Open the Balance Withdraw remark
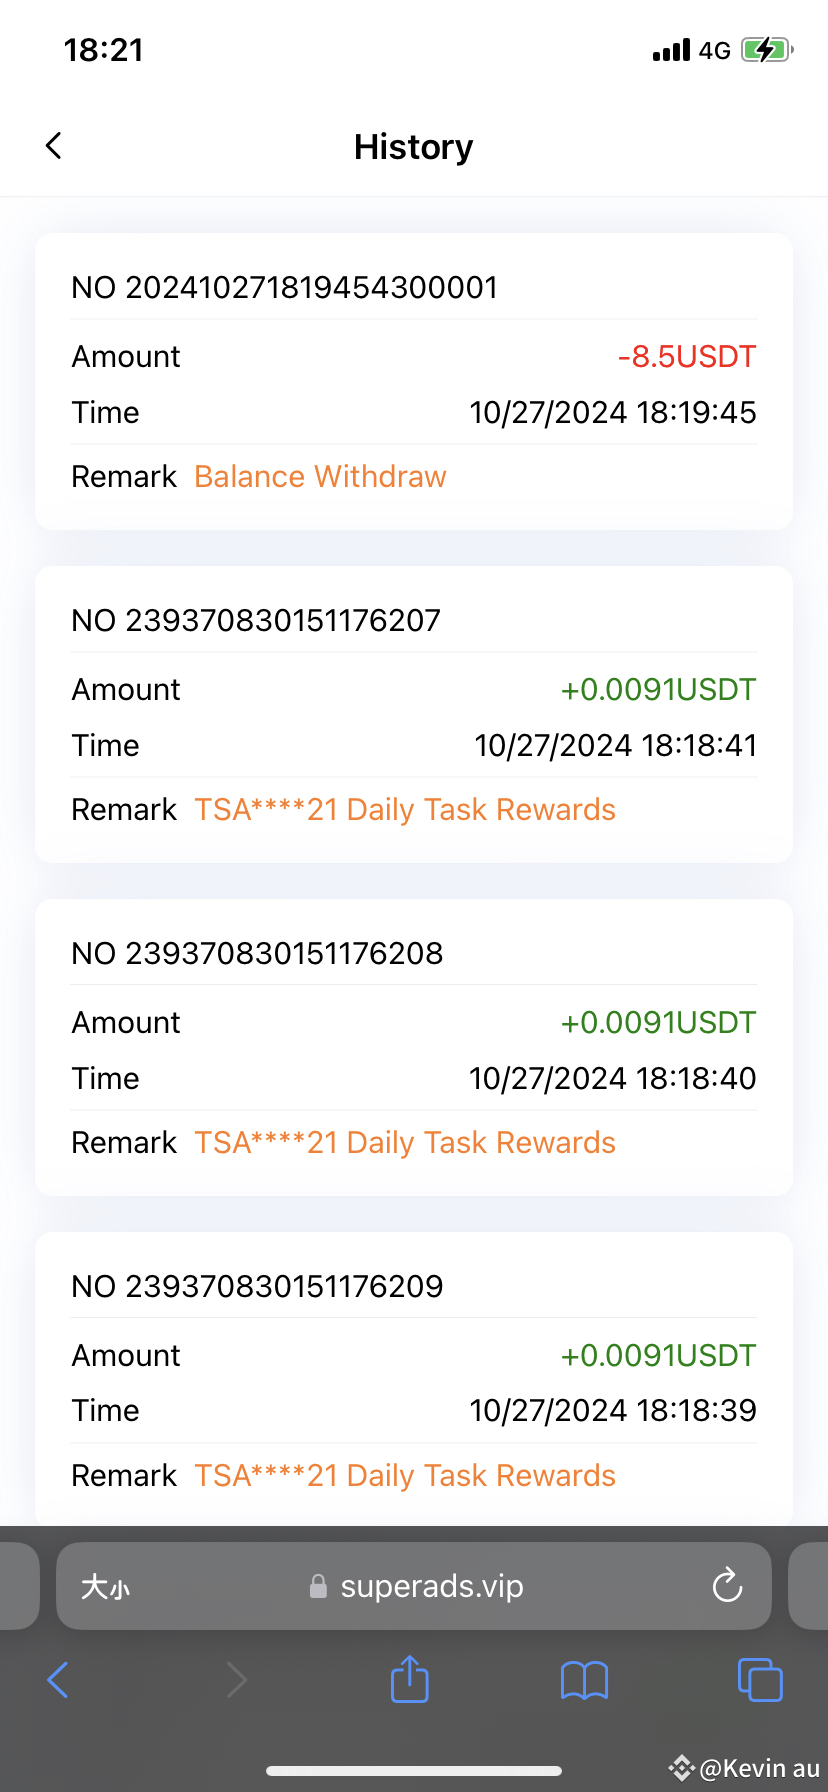Screen dimensions: 828x1792 pyautogui.click(x=320, y=477)
